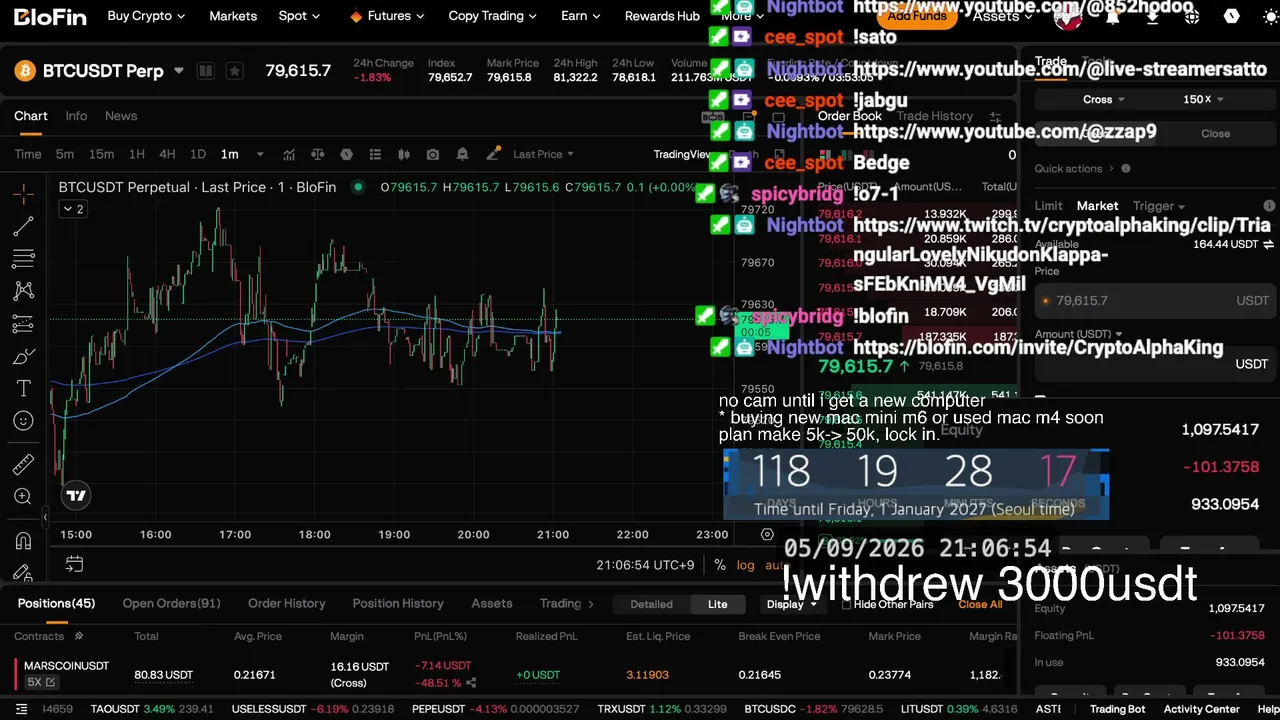Image resolution: width=1280 pixels, height=720 pixels.
Task: Toggle the magnet snap mode
Action: 24,541
